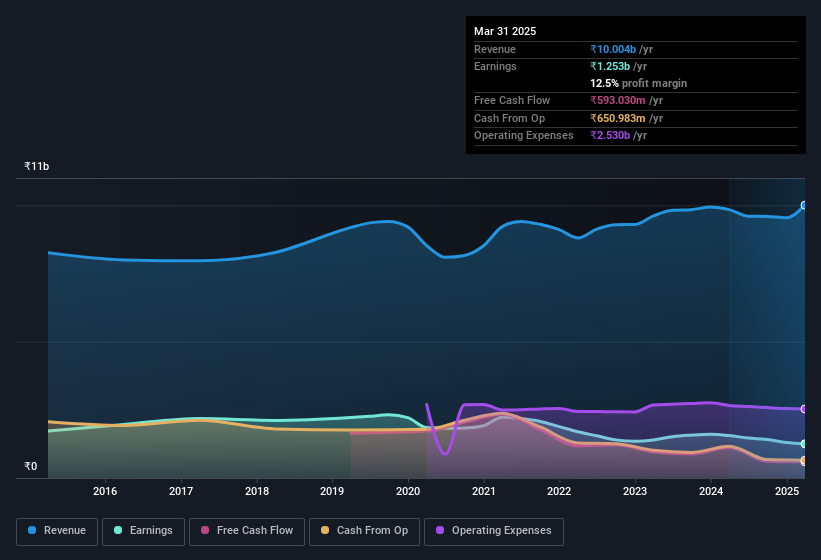Toggle the Operating Expenses legend button
The height and width of the screenshot is (560, 821).
[494, 532]
